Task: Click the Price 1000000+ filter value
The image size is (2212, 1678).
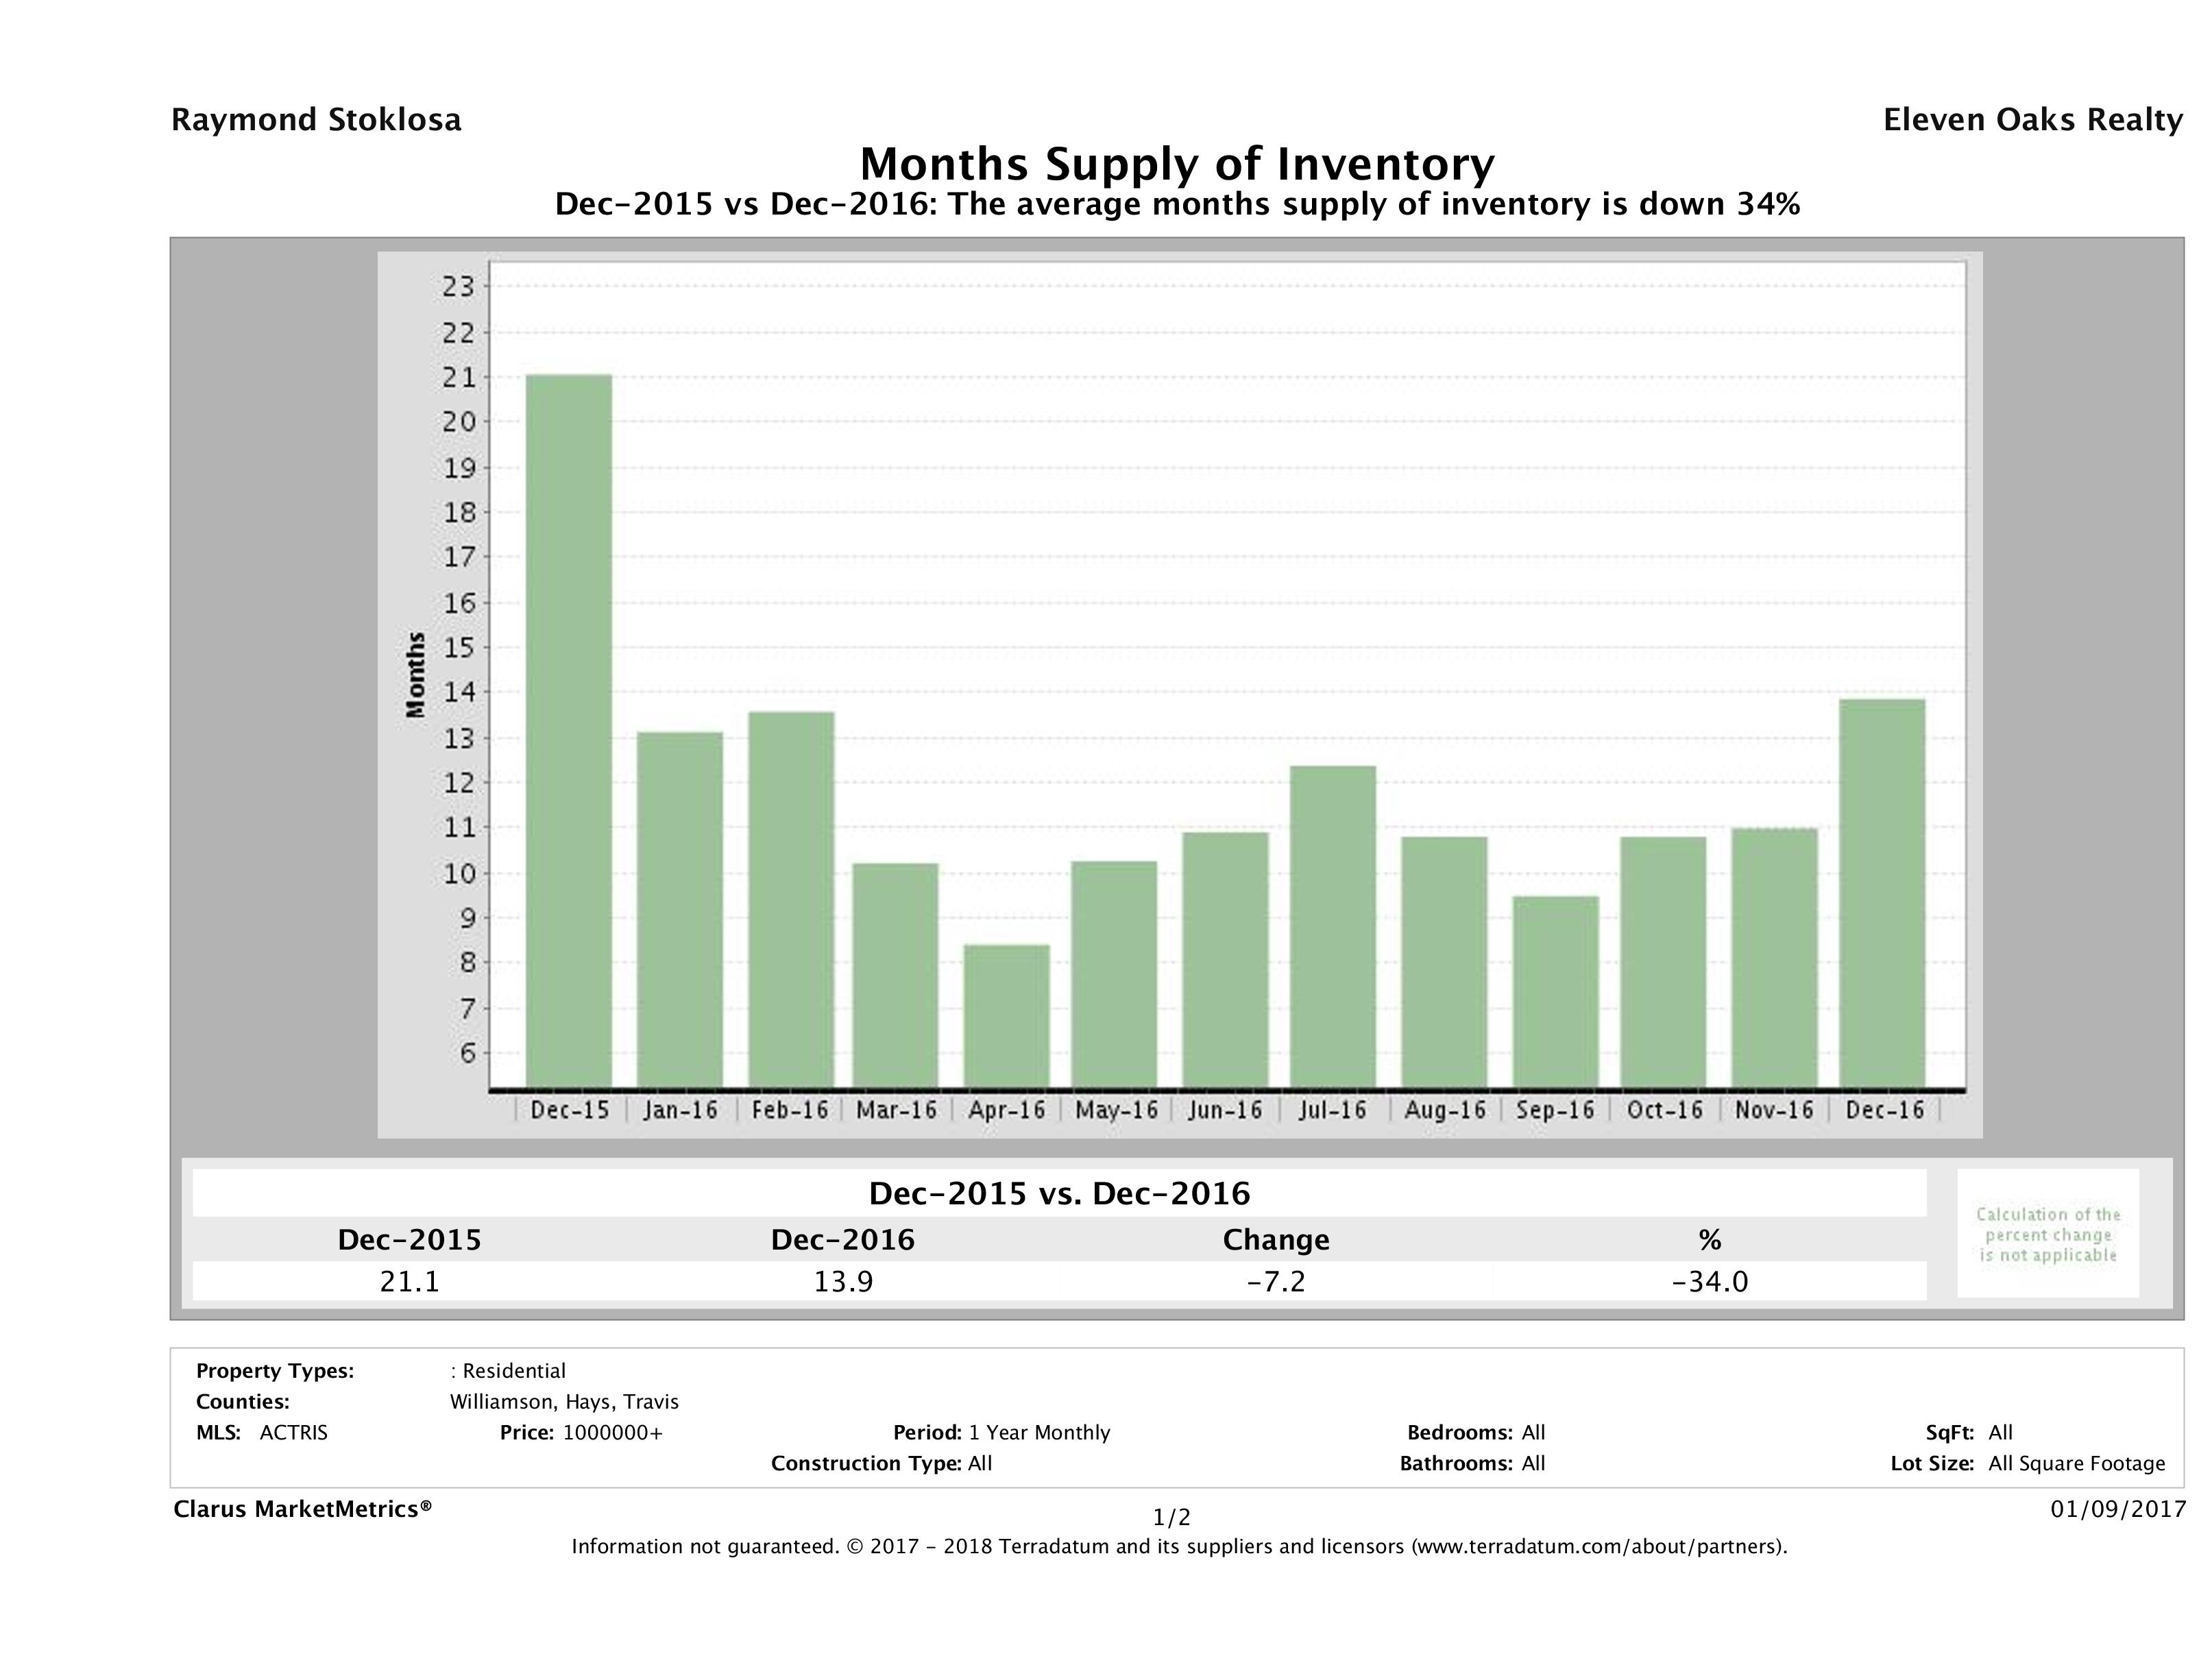Action: (612, 1432)
